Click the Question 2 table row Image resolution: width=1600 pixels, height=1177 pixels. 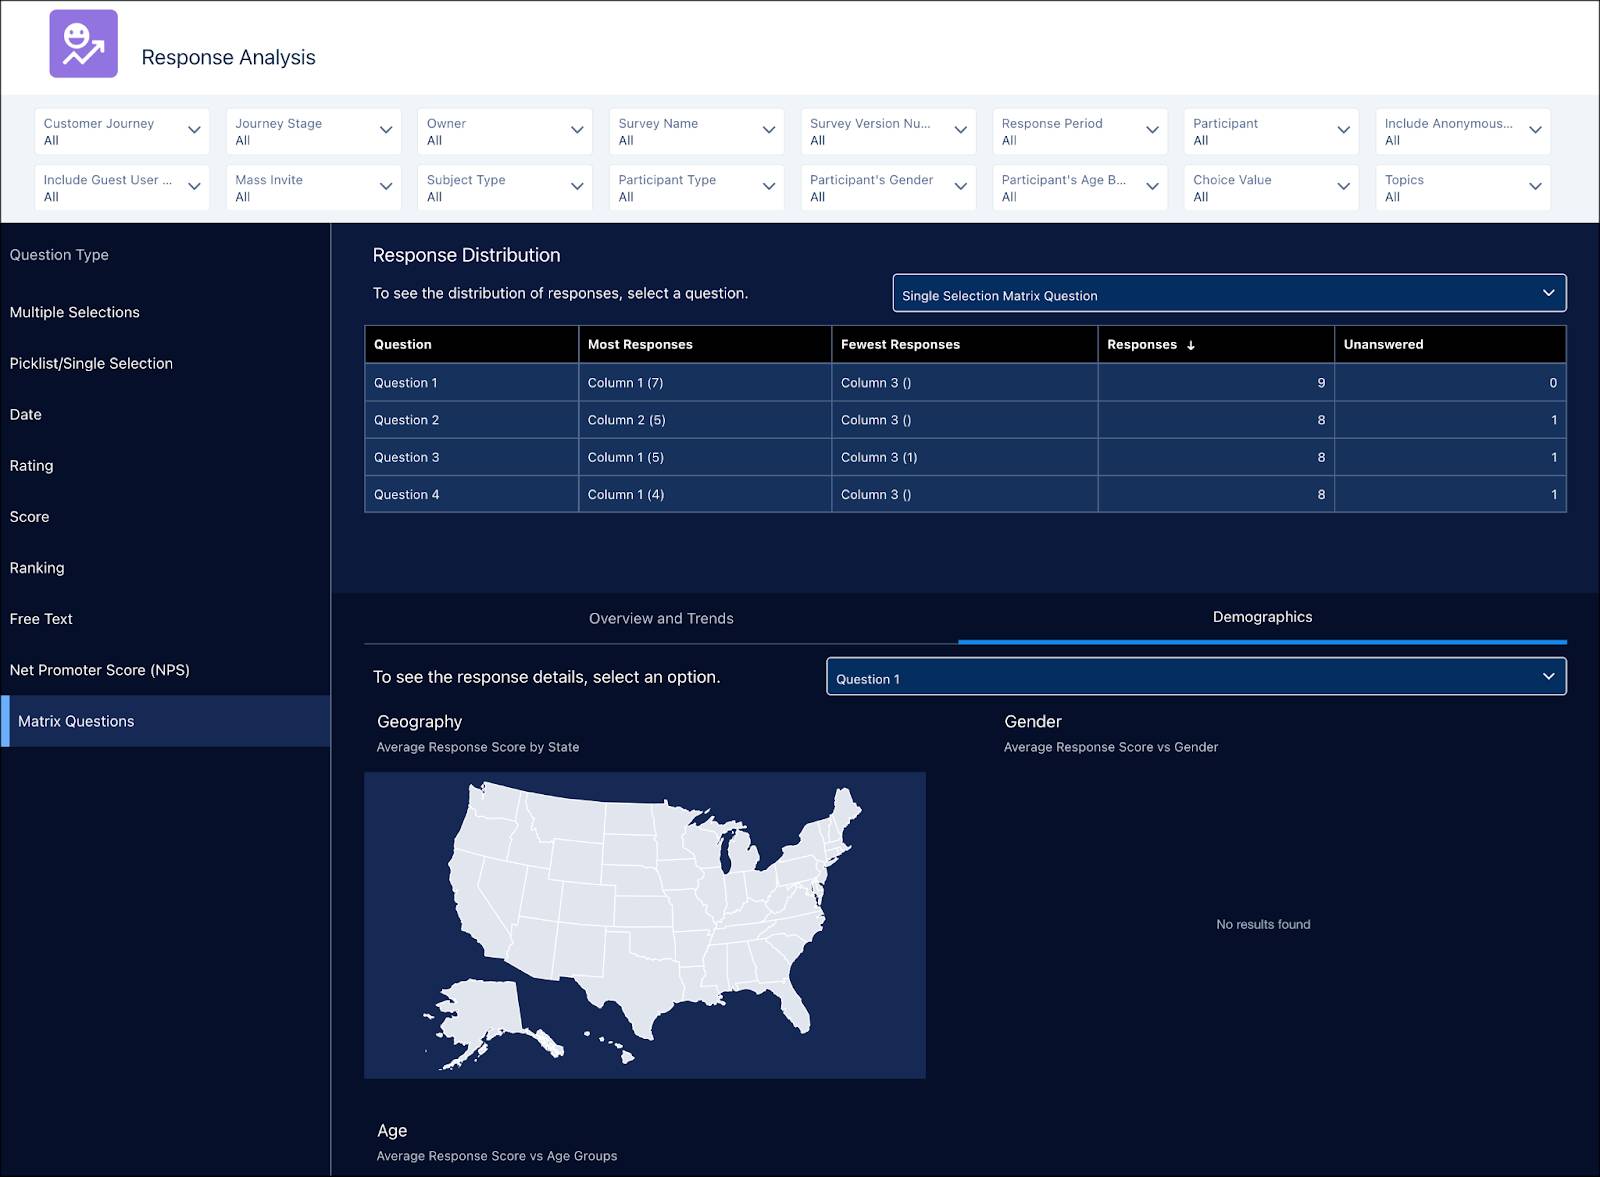(x=471, y=420)
